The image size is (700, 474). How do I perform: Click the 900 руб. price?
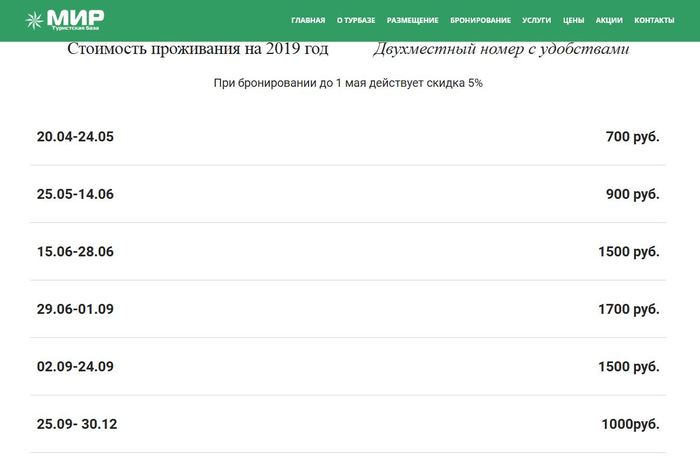coord(632,194)
